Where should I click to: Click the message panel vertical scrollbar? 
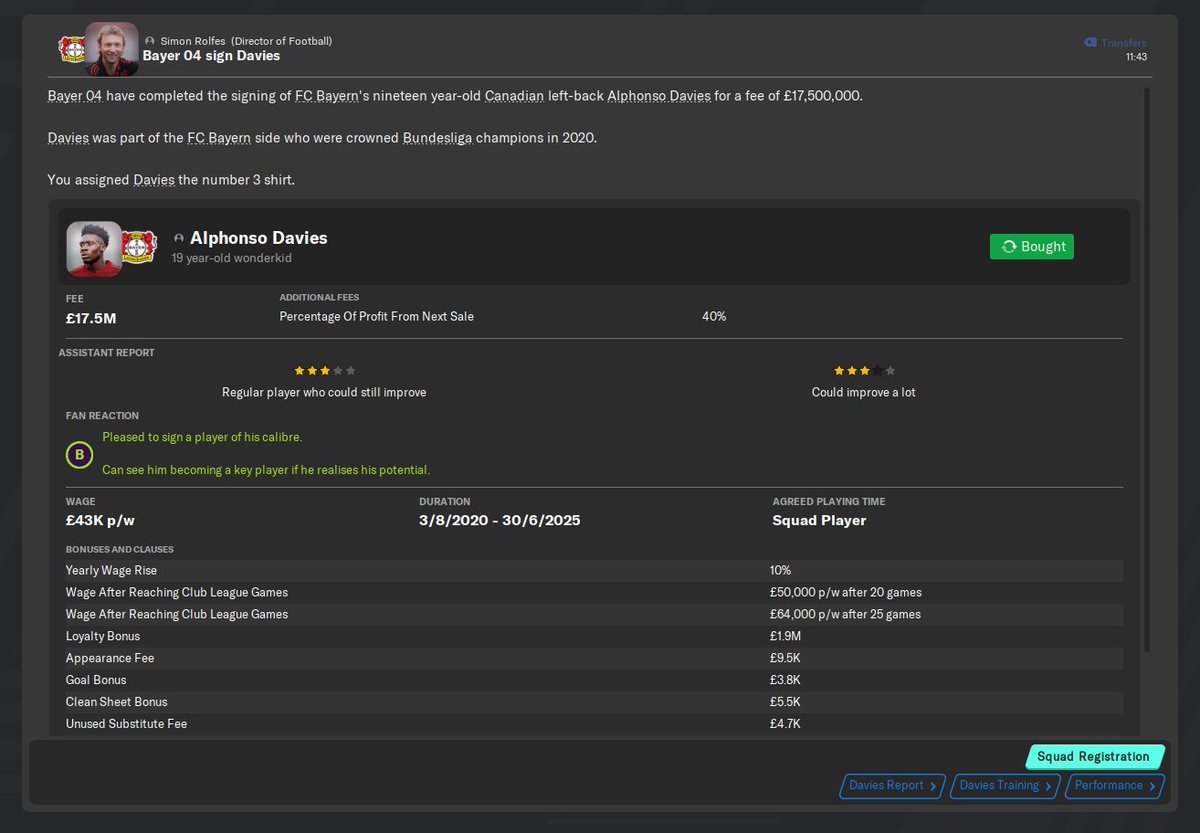(1147, 370)
